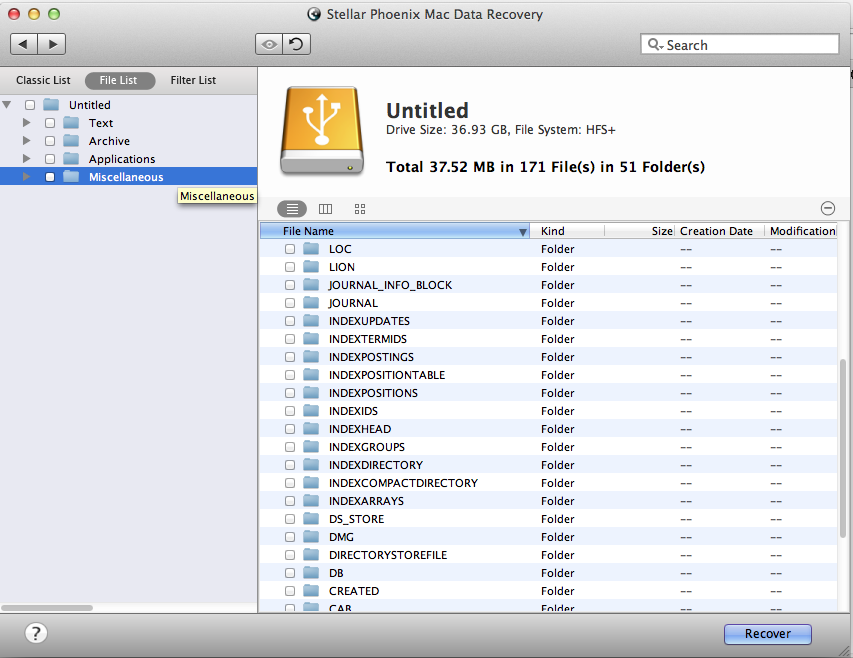Click the File Name sort arrow
853x658 pixels.
click(x=522, y=232)
